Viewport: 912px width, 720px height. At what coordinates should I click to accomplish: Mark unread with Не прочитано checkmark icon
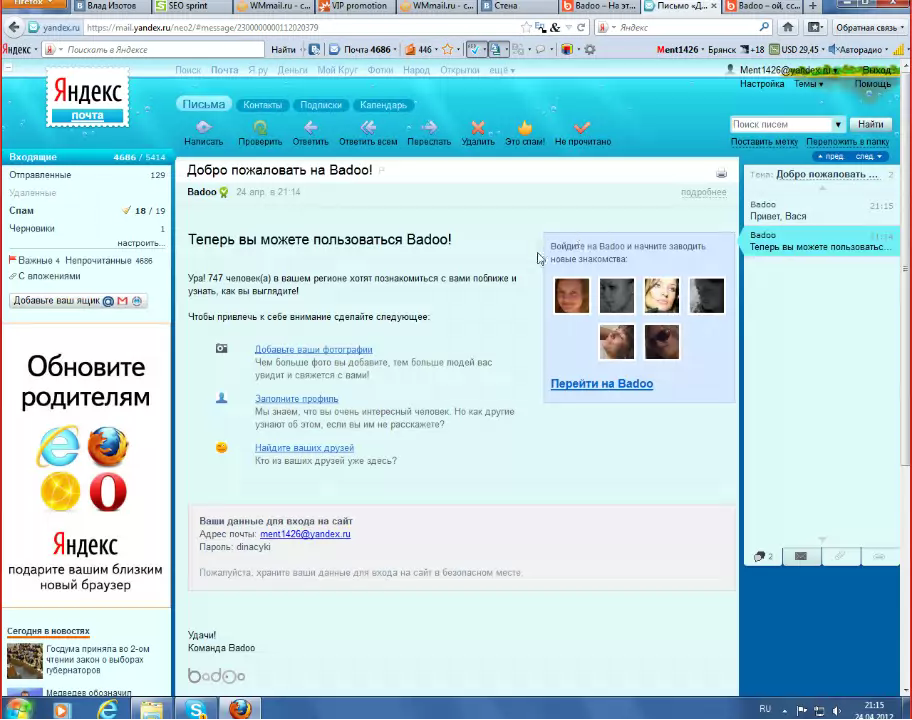(582, 127)
